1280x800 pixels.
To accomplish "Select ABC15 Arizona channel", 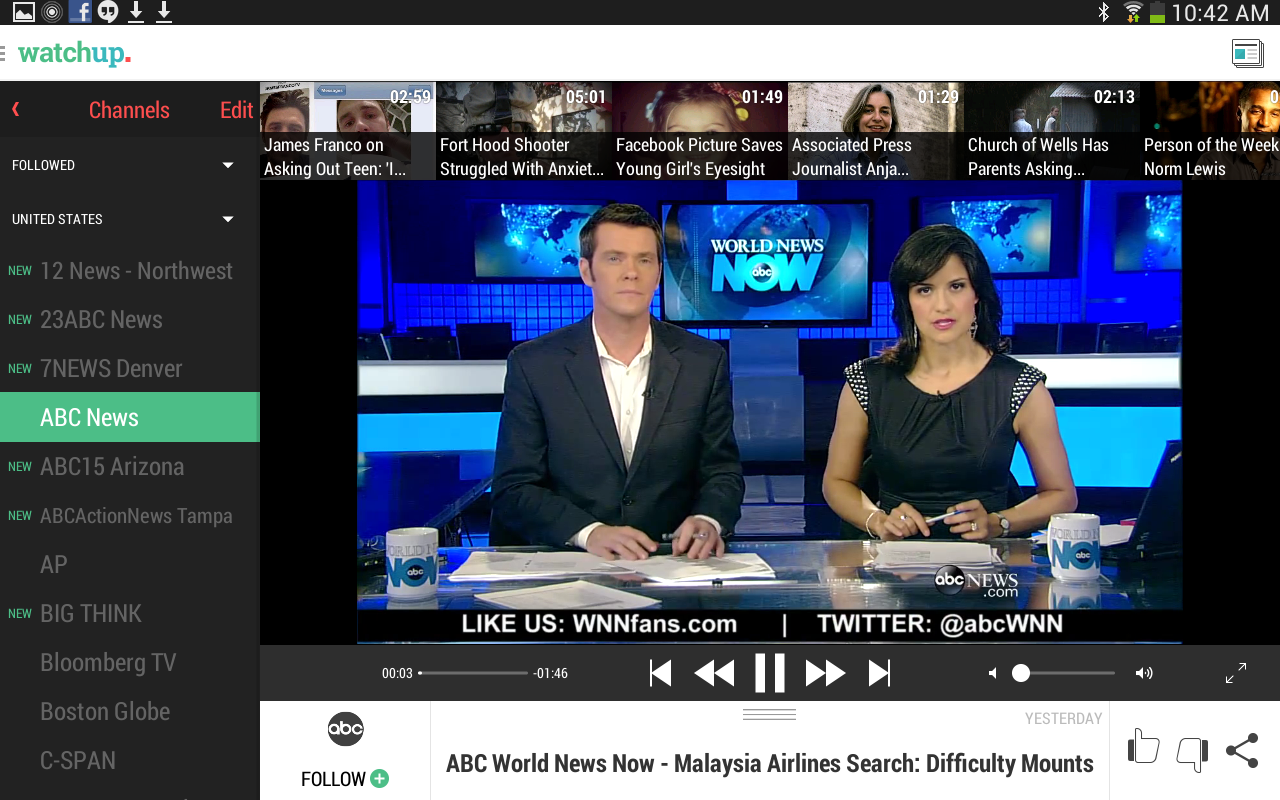I will click(x=130, y=467).
